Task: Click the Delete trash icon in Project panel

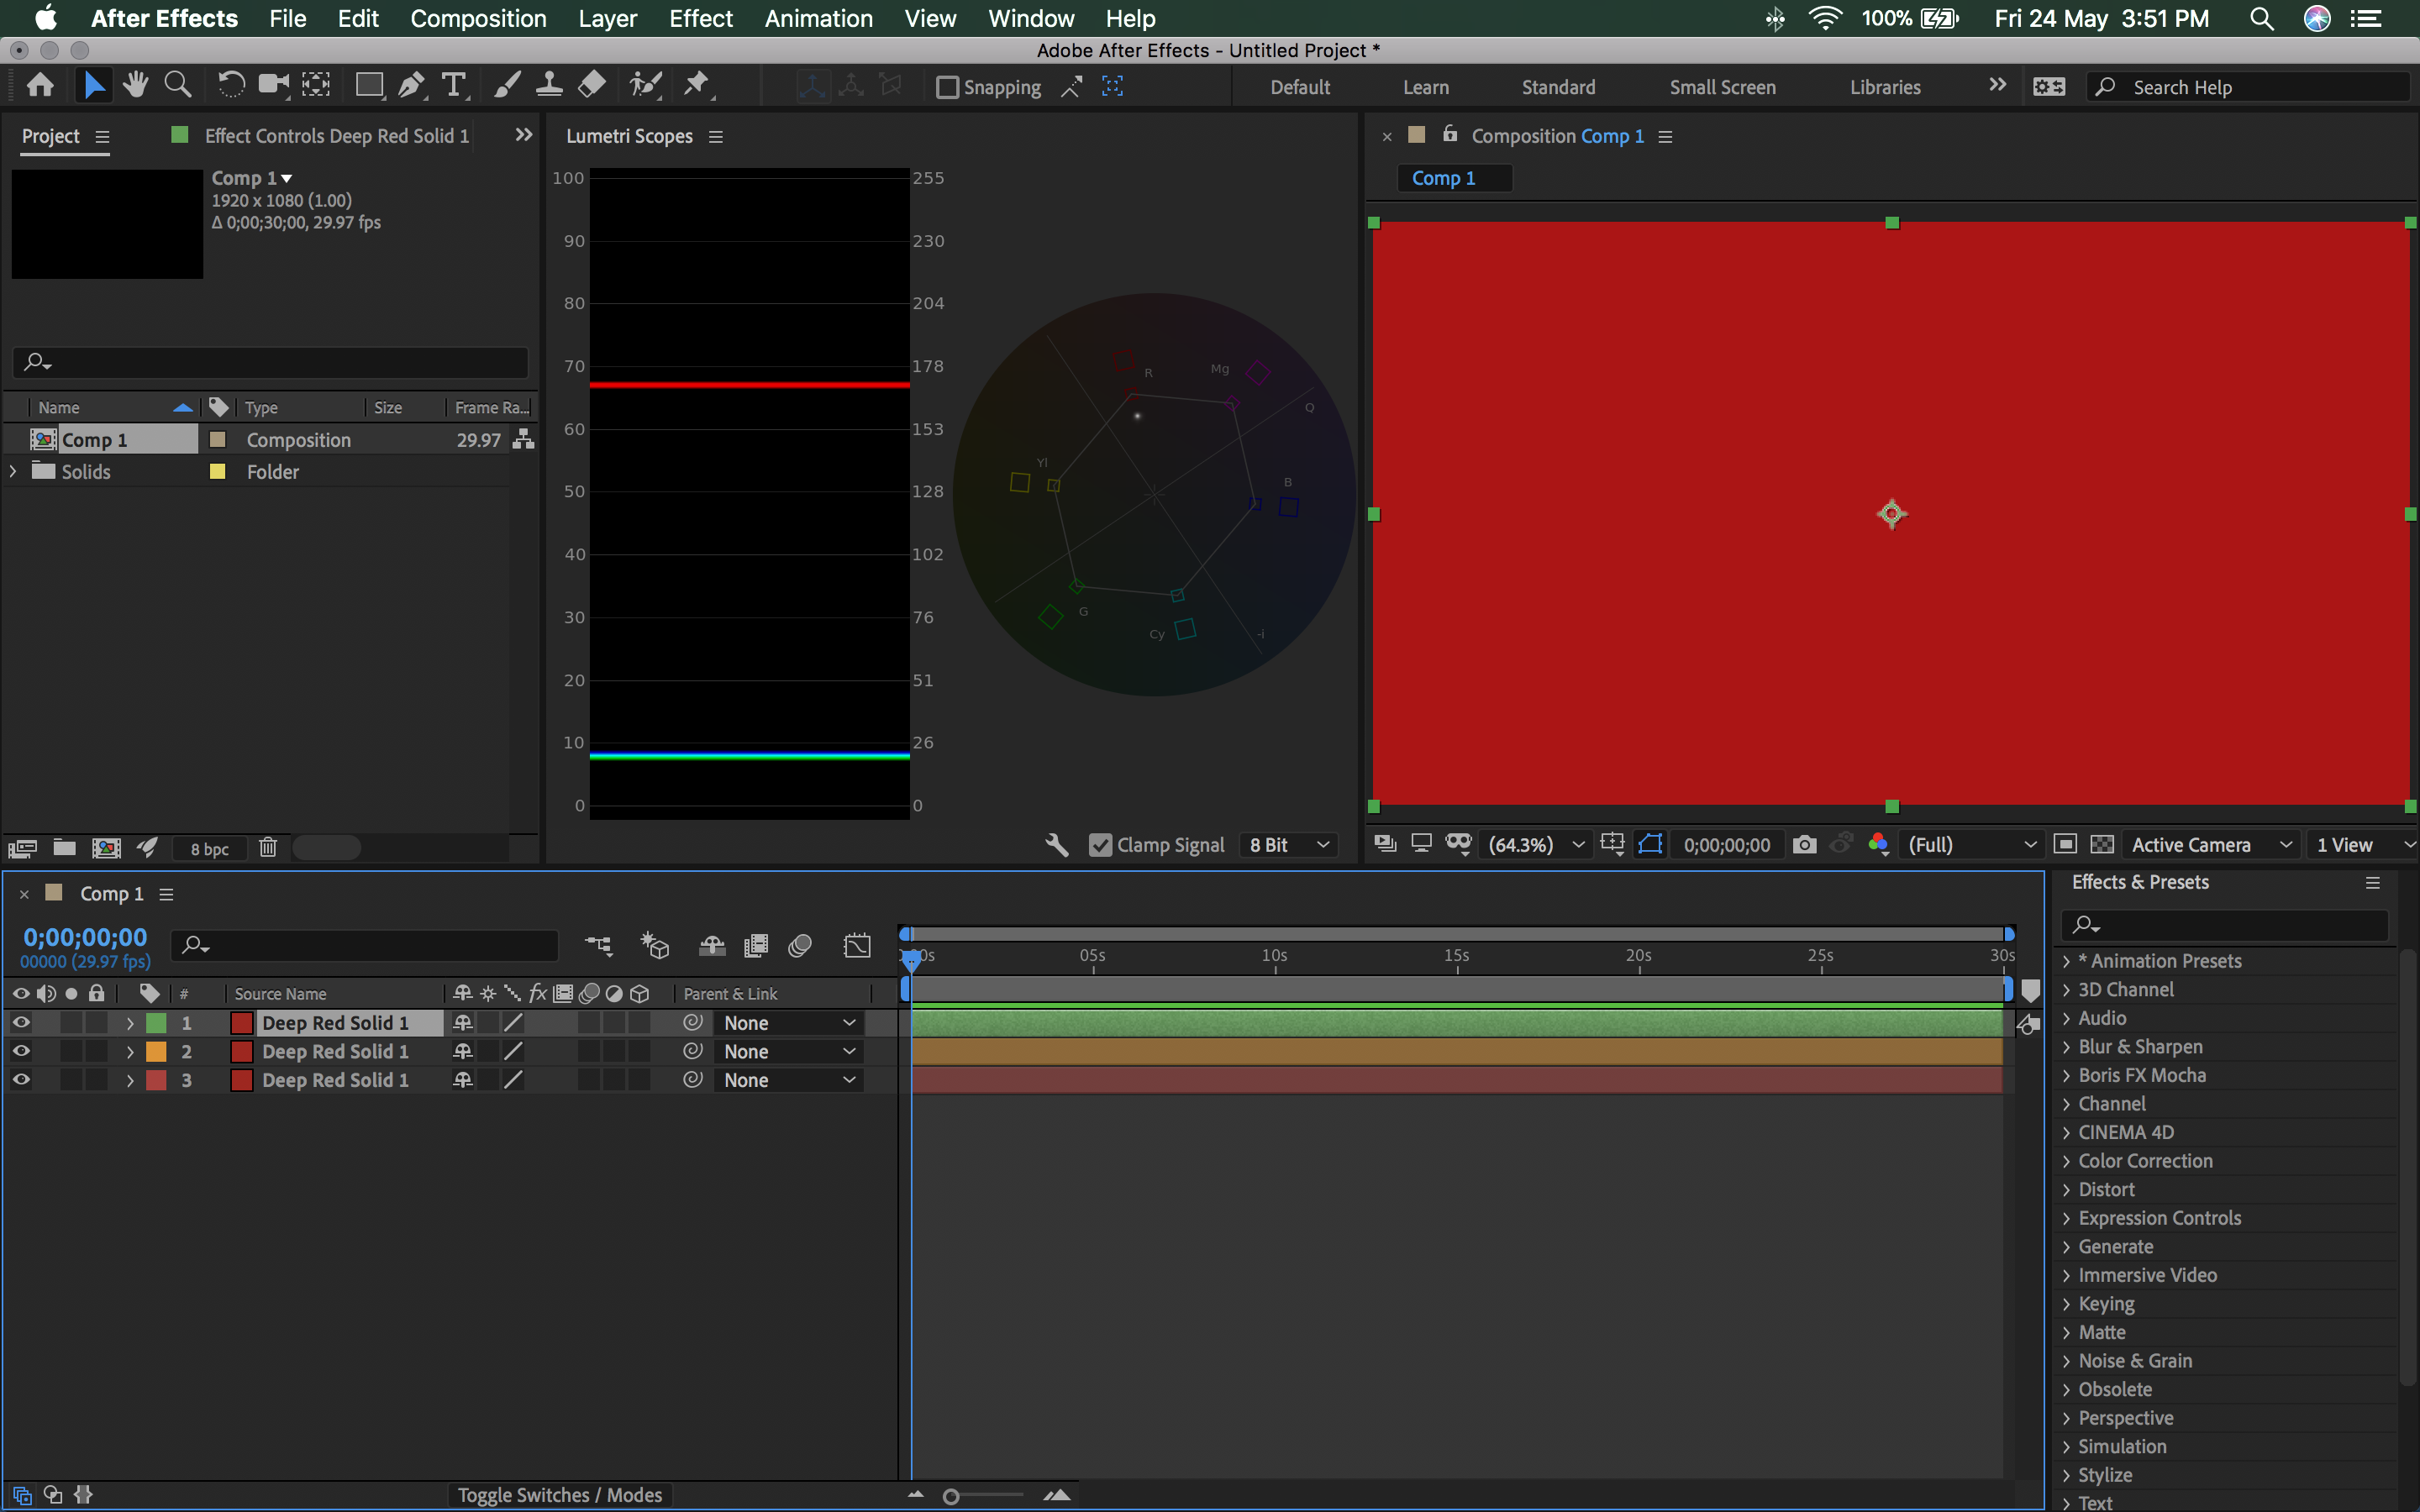Action: (268, 848)
